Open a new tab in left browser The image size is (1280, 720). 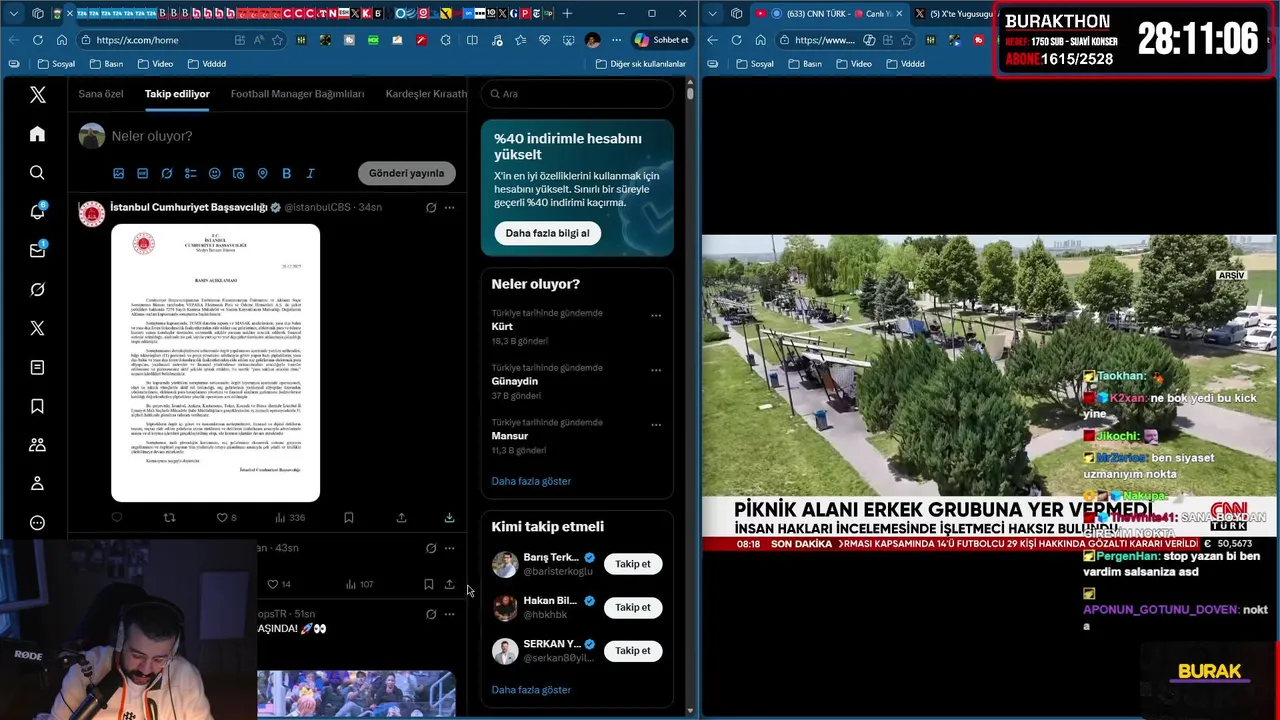(x=567, y=13)
